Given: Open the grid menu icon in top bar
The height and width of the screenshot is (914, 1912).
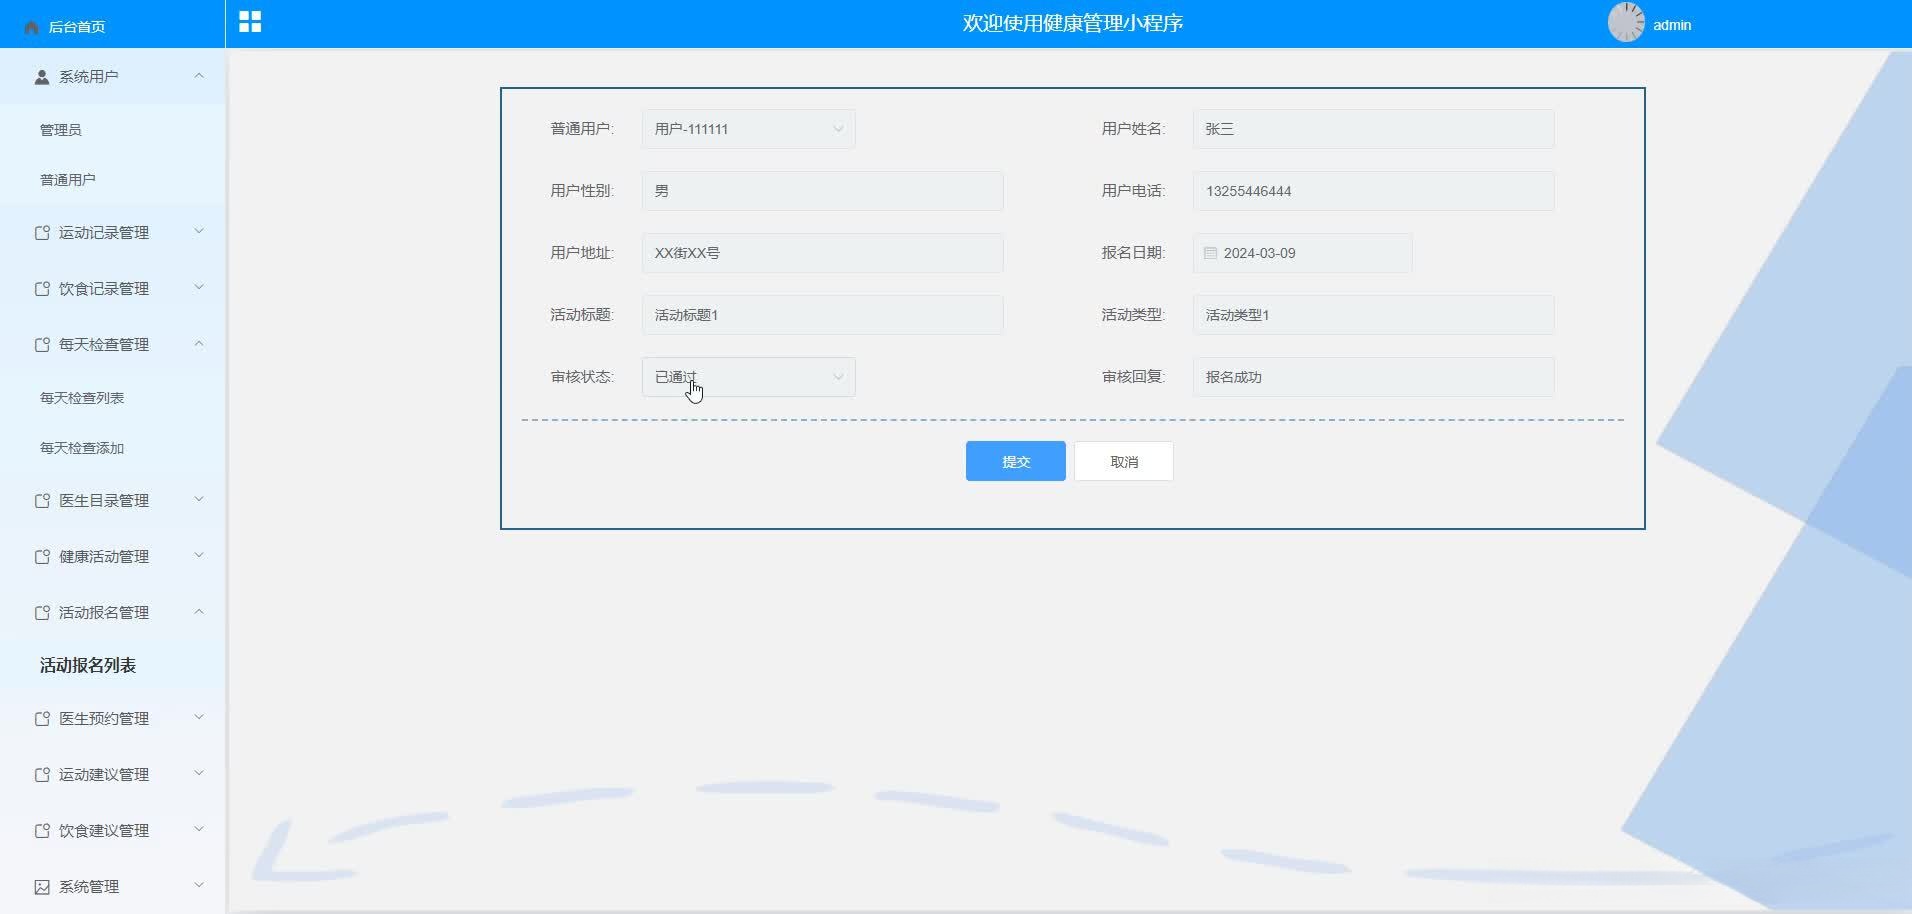Looking at the screenshot, I should click(x=249, y=21).
